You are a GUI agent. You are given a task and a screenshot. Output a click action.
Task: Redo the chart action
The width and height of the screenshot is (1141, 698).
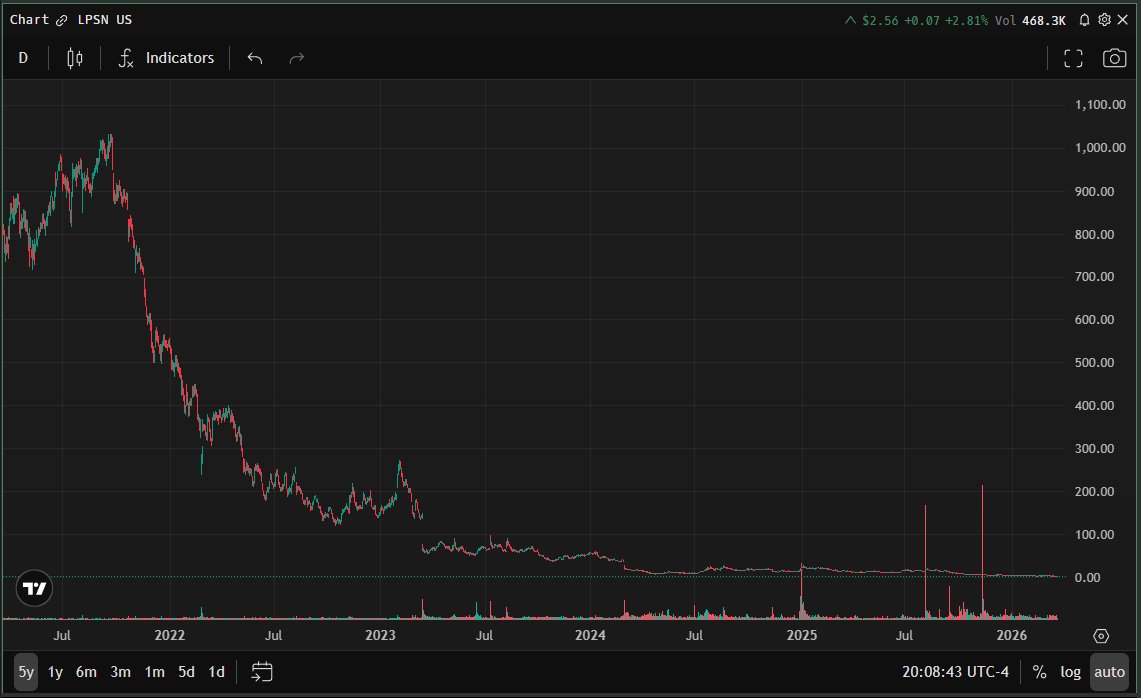(x=296, y=58)
